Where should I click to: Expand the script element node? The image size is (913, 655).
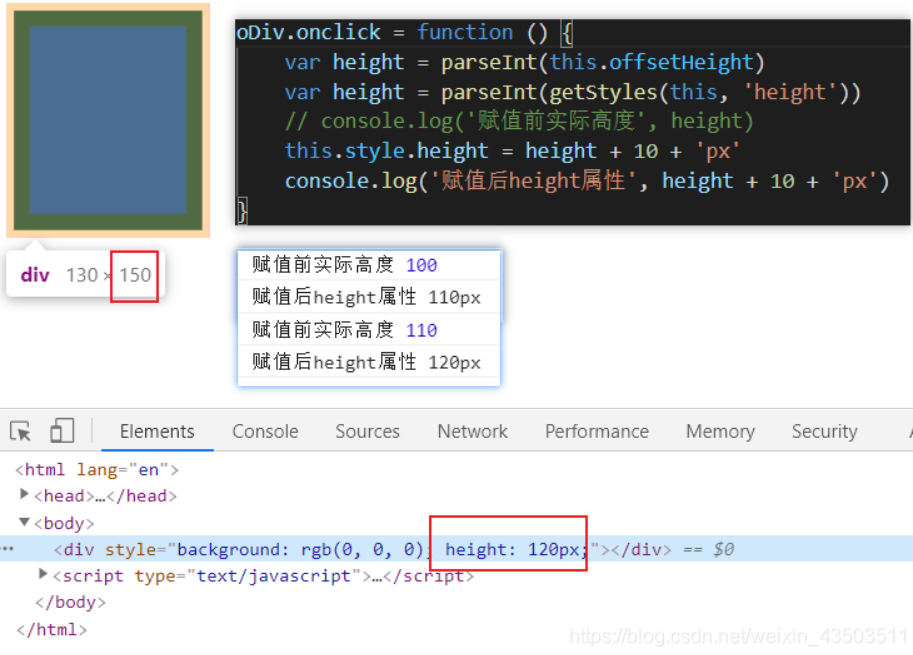tap(43, 574)
